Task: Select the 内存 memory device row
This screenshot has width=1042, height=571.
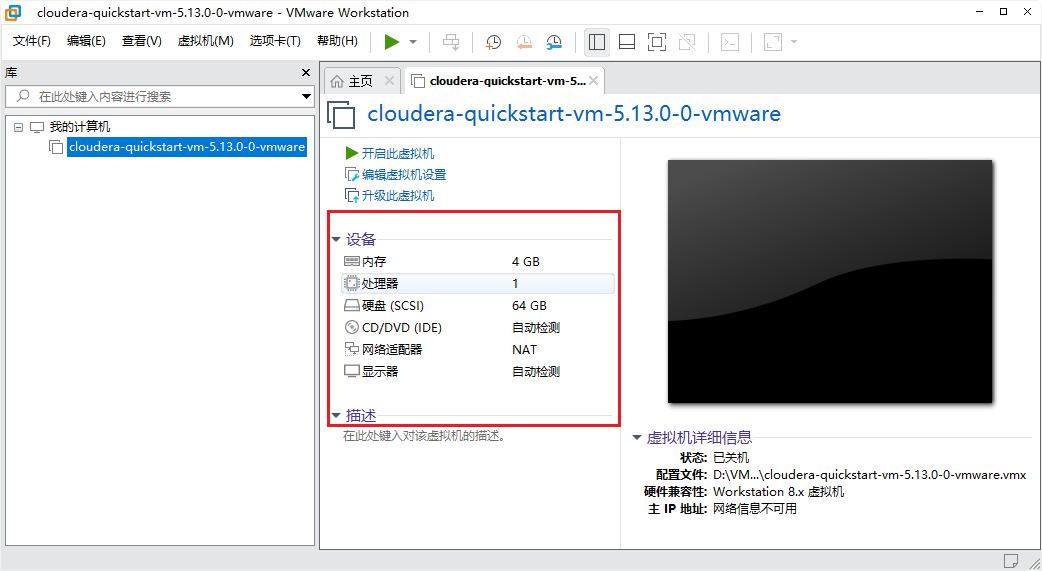Action: (477, 262)
